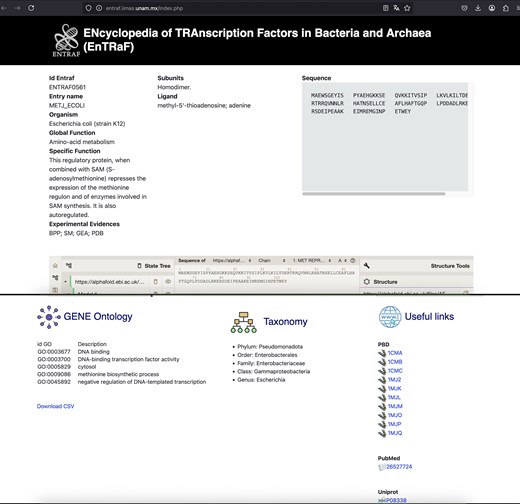Screen dimensions: 520x504
Task: Click 'Genus: Escherichia' taxonomy entry
Action: pos(261,380)
